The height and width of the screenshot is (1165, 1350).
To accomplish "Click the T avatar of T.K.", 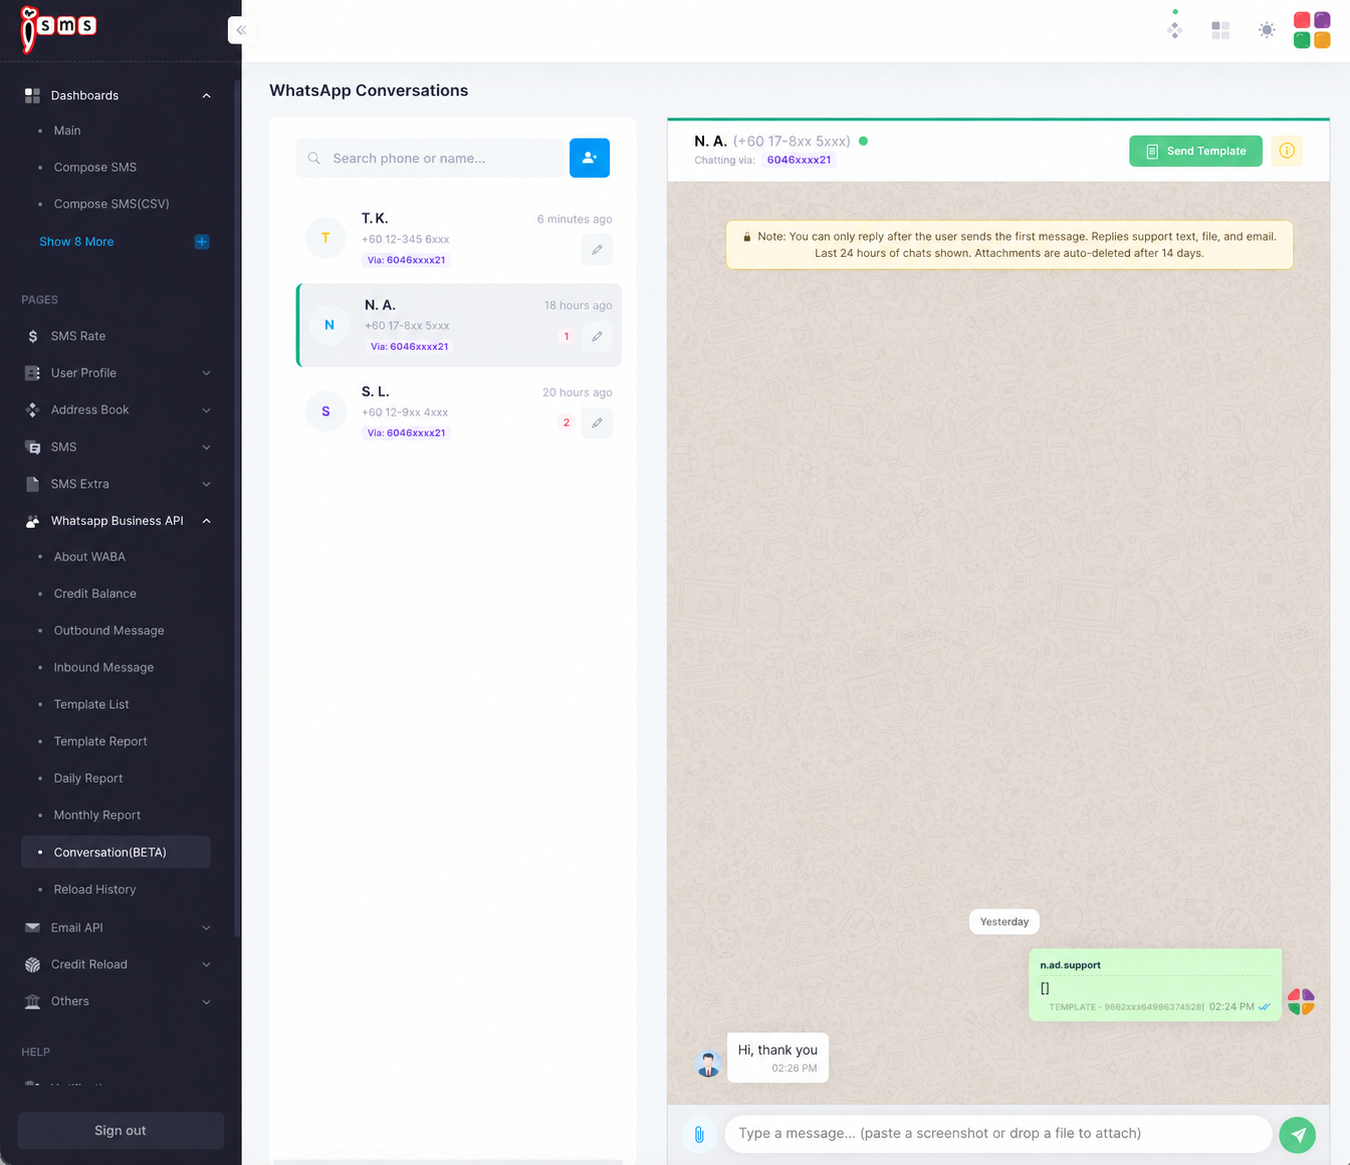I will pyautogui.click(x=325, y=238).
